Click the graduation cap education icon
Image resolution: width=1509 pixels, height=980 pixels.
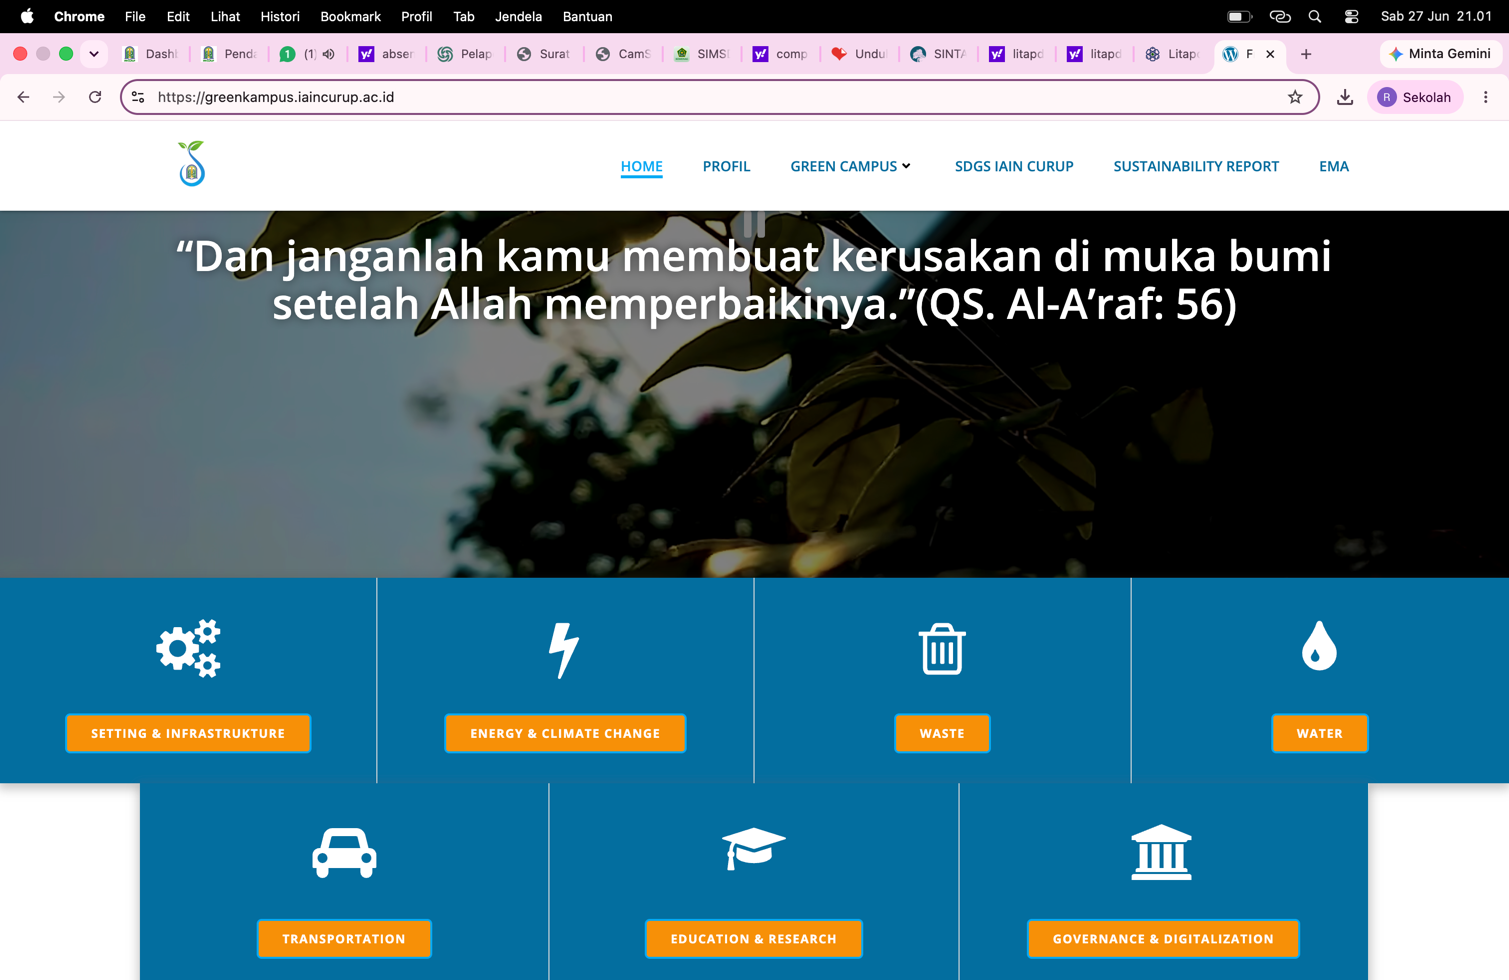(753, 849)
